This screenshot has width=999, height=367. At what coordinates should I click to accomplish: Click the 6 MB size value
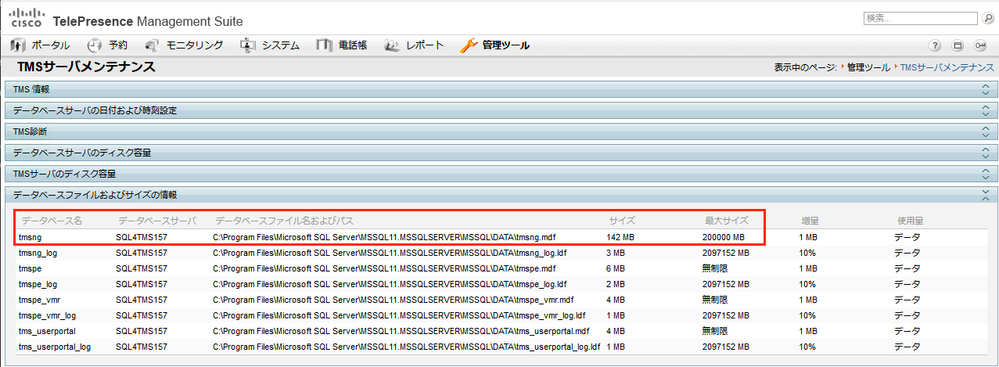[x=616, y=269]
